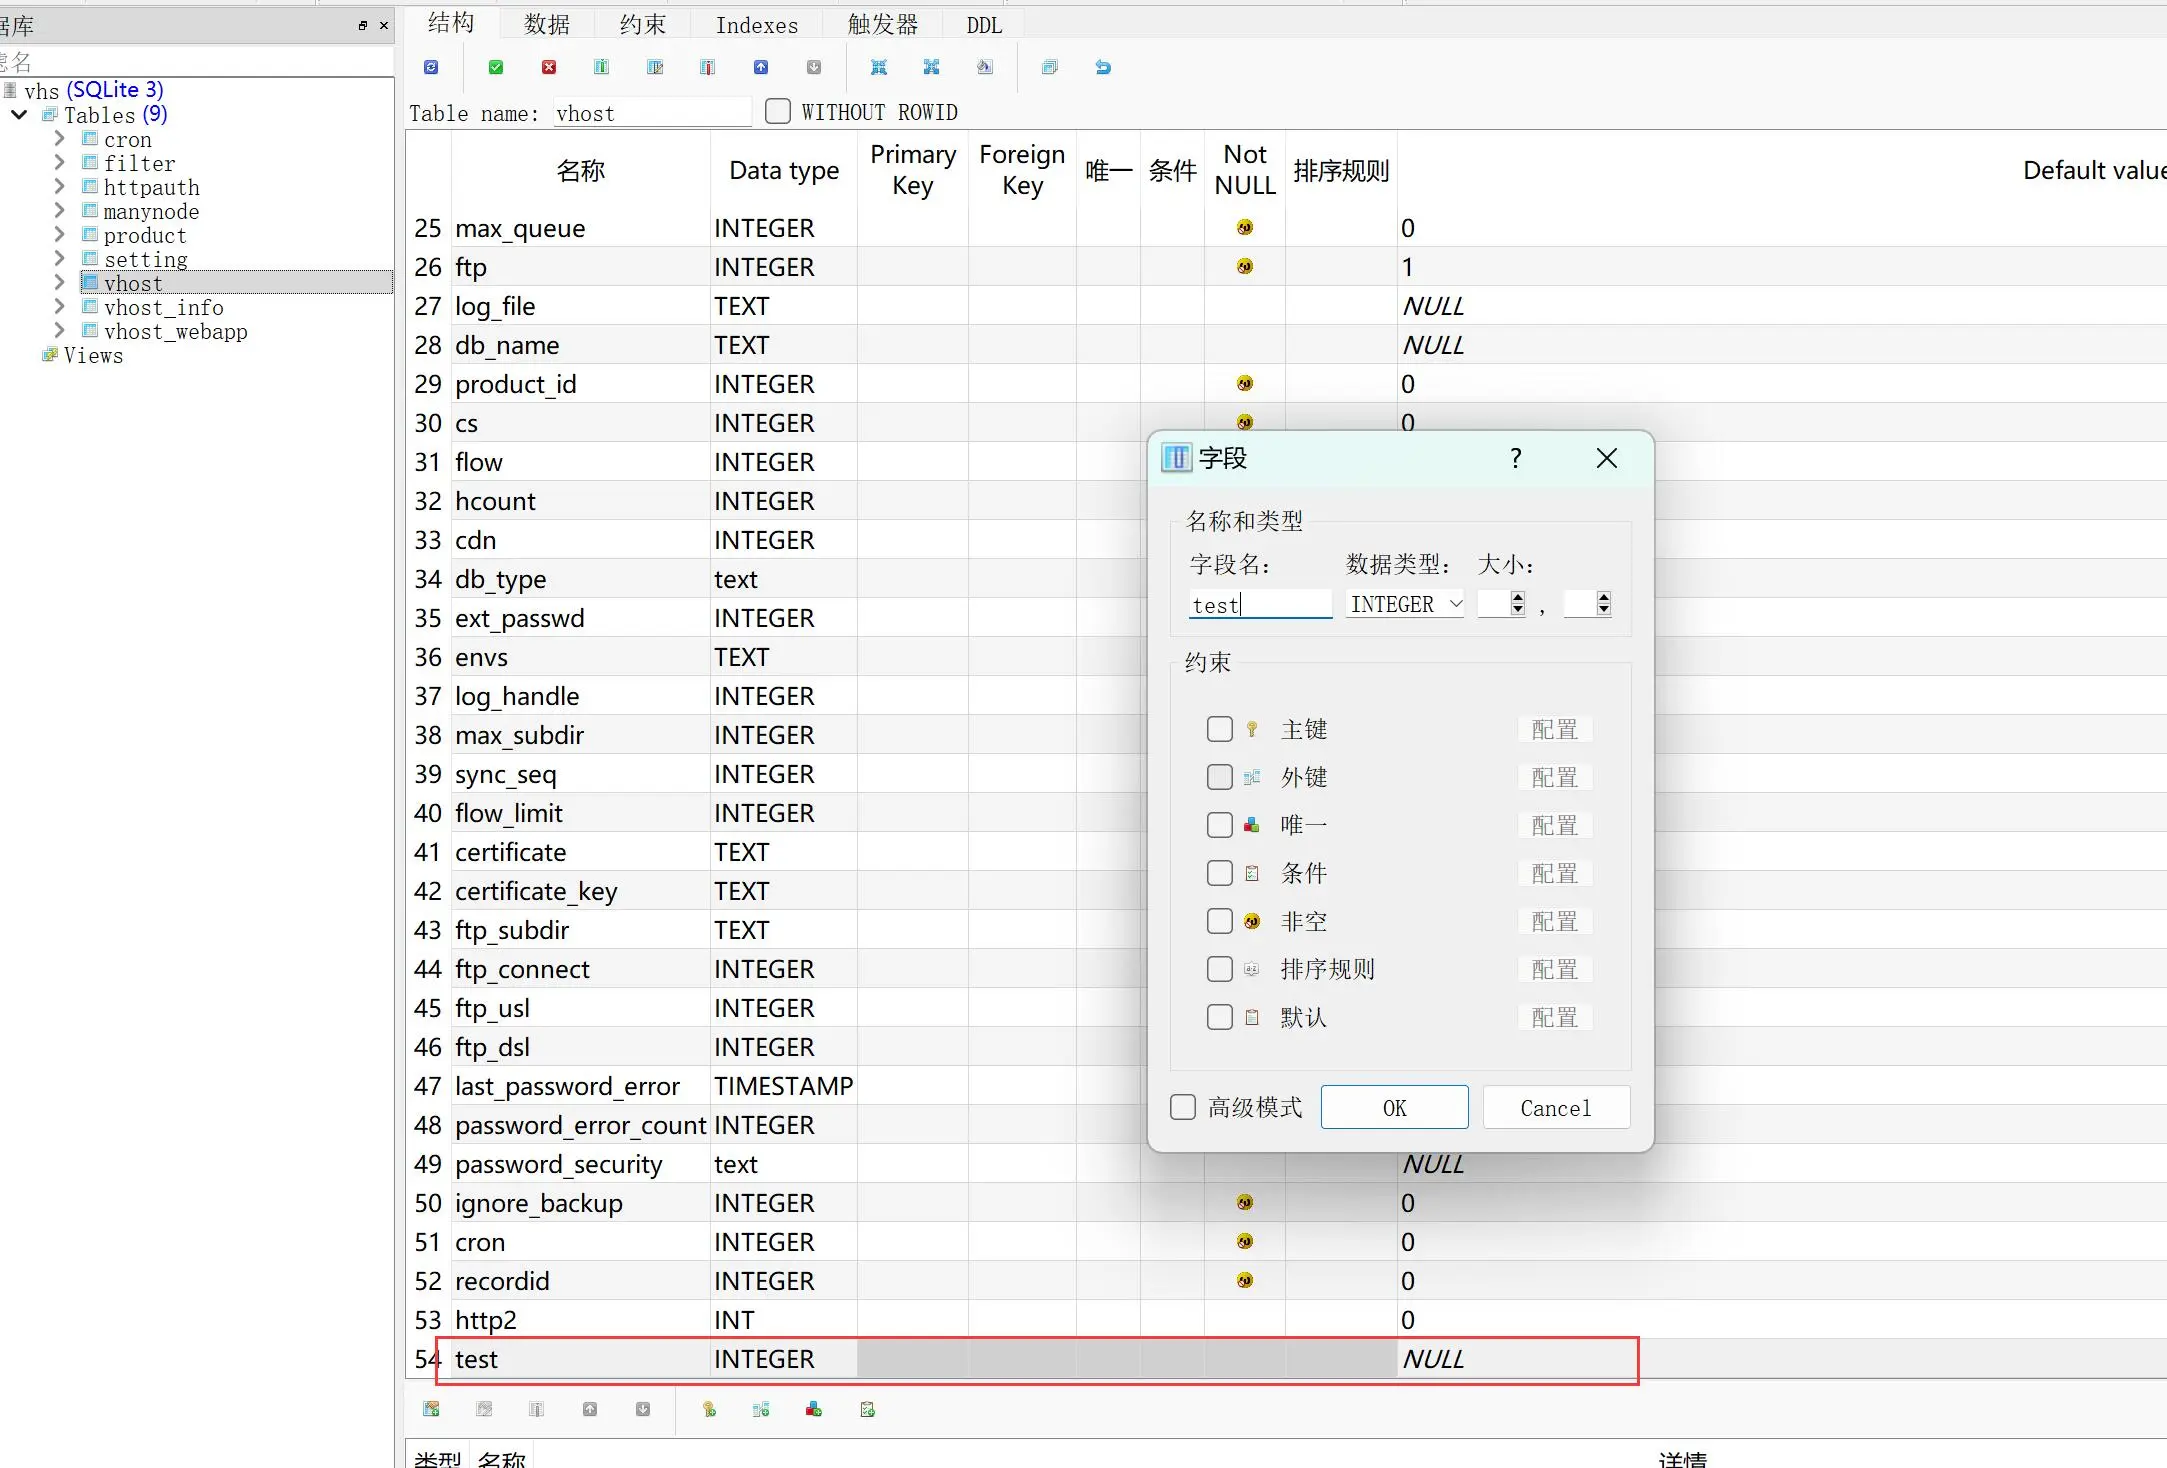Float the database panel
The image size is (2167, 1468).
362,25
